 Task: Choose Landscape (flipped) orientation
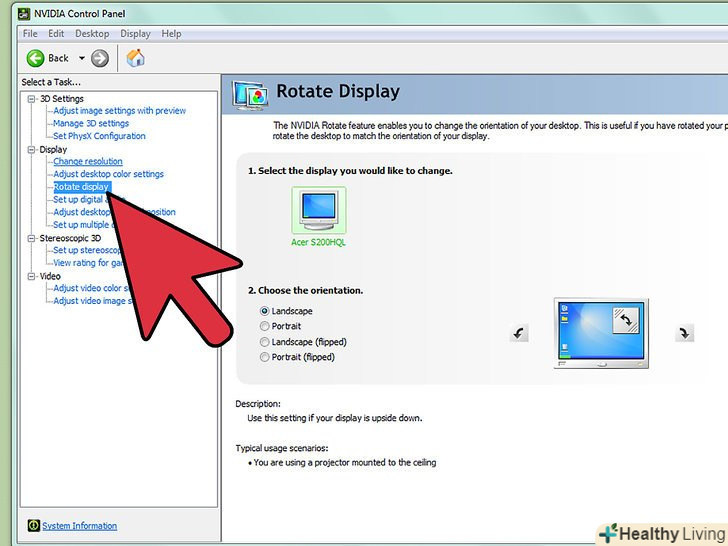pyautogui.click(x=265, y=342)
